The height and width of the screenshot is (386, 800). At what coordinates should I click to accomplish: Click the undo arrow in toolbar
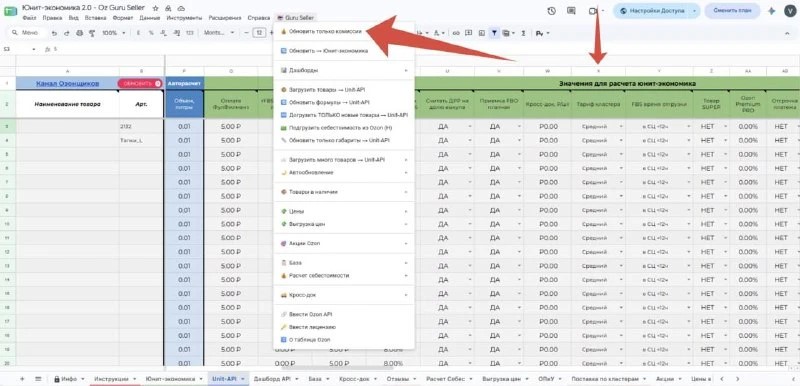click(x=54, y=33)
